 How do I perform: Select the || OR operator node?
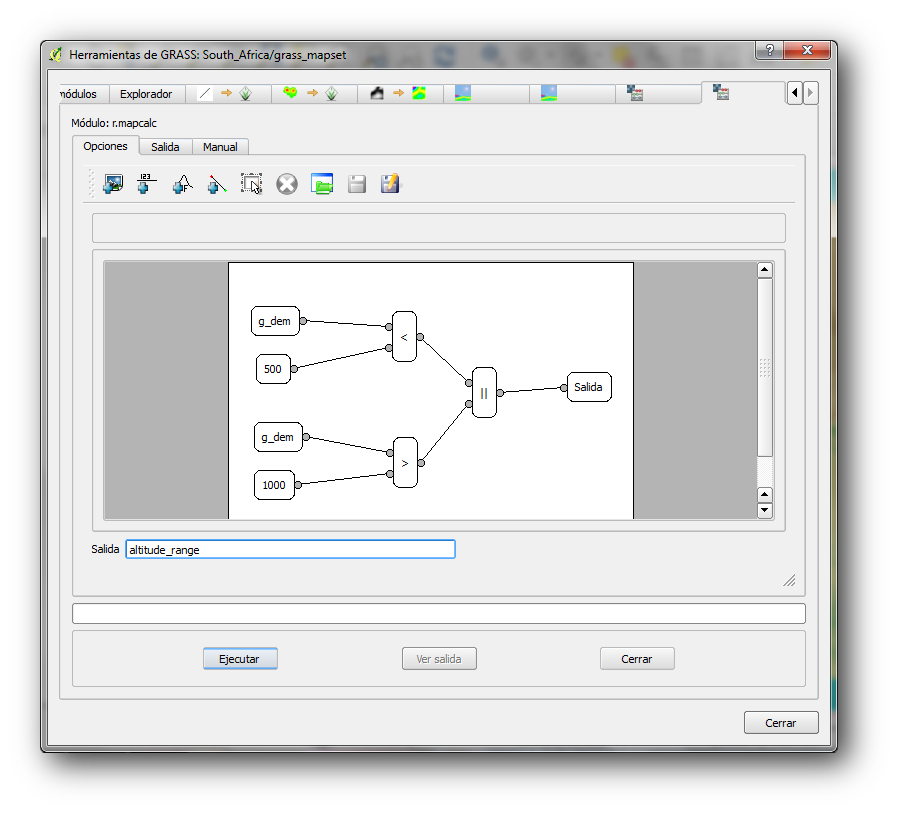485,393
